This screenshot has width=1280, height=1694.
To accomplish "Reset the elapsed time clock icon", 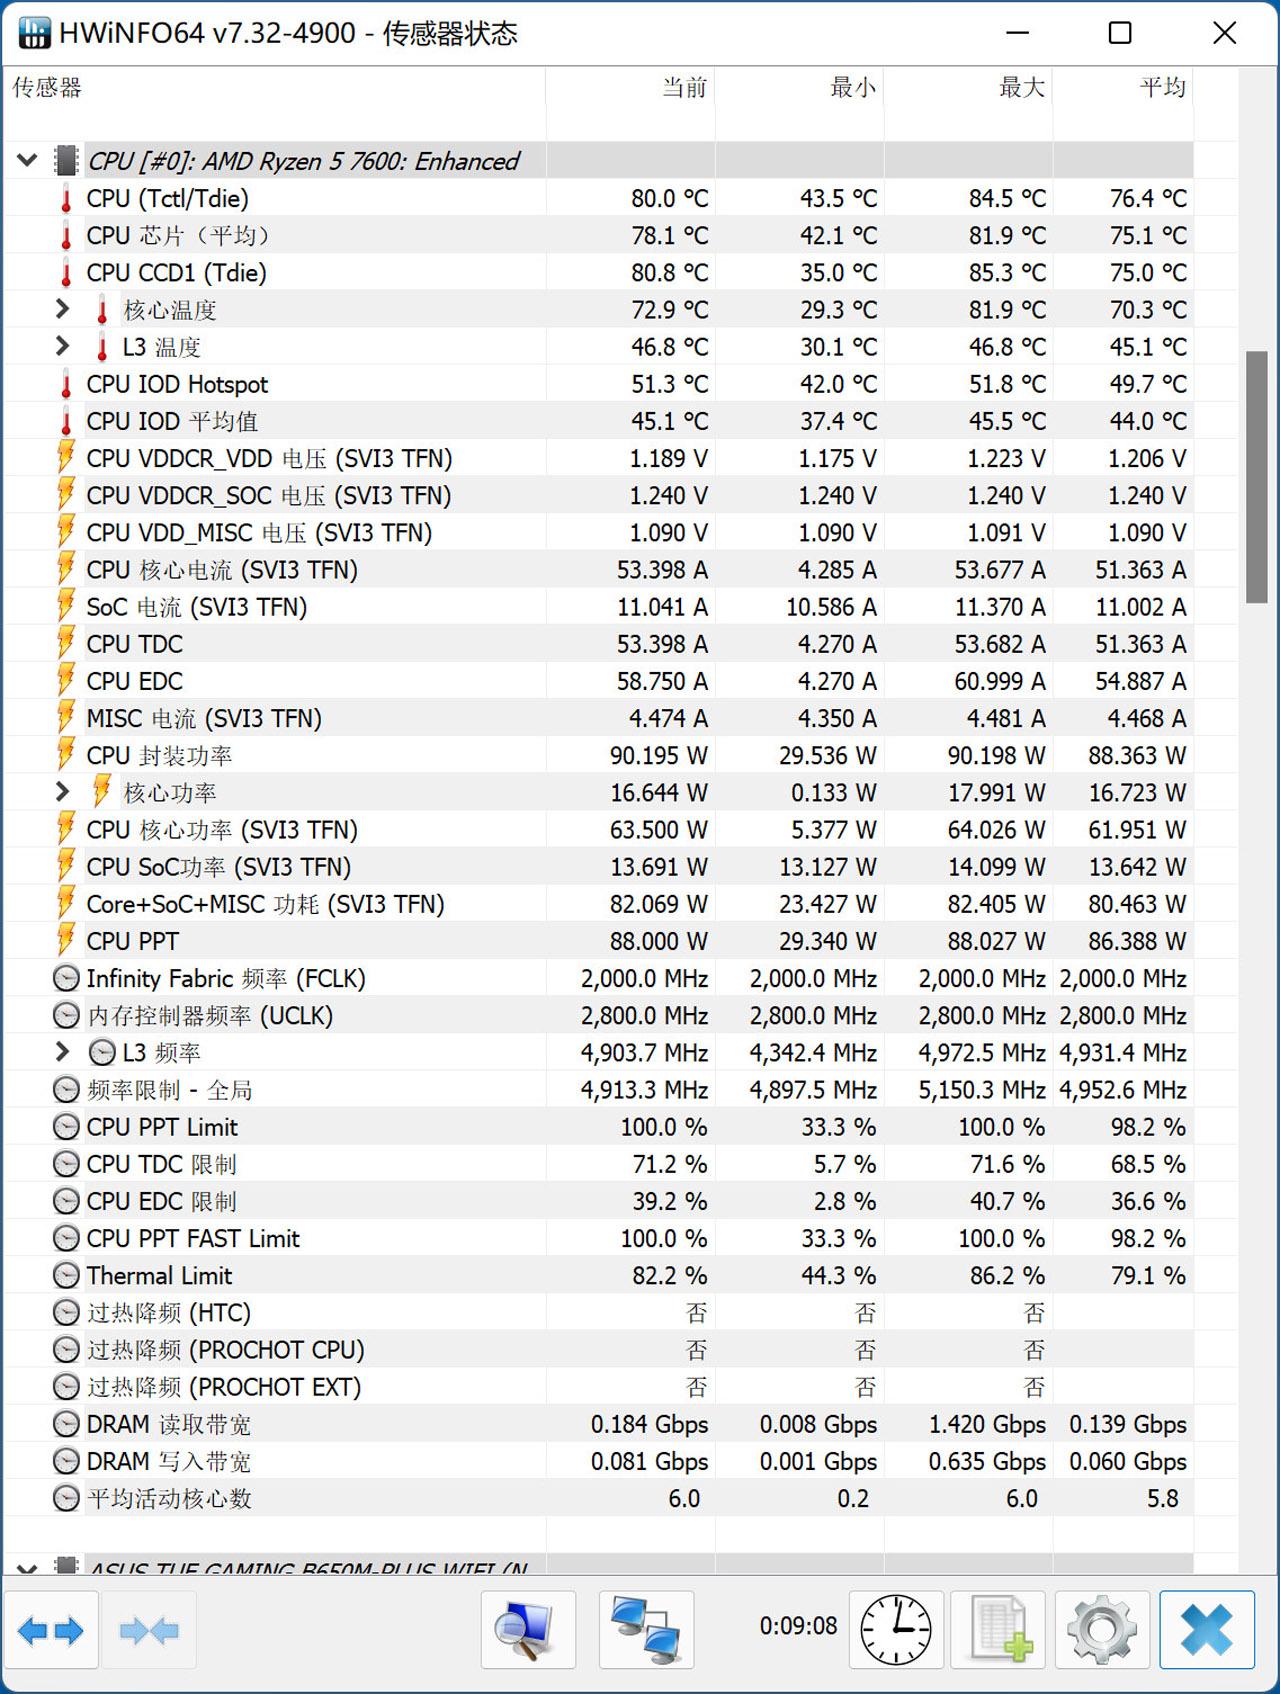I will [896, 1629].
